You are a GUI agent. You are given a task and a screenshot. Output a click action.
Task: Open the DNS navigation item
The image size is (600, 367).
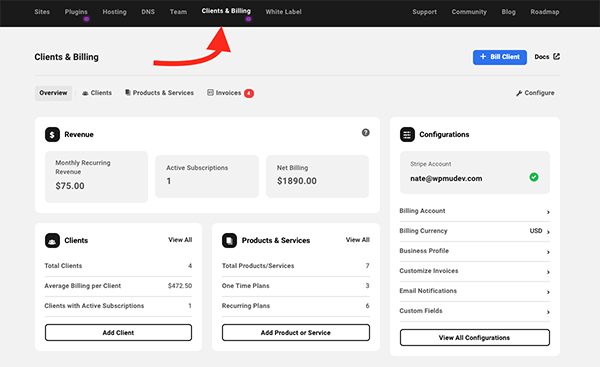148,12
